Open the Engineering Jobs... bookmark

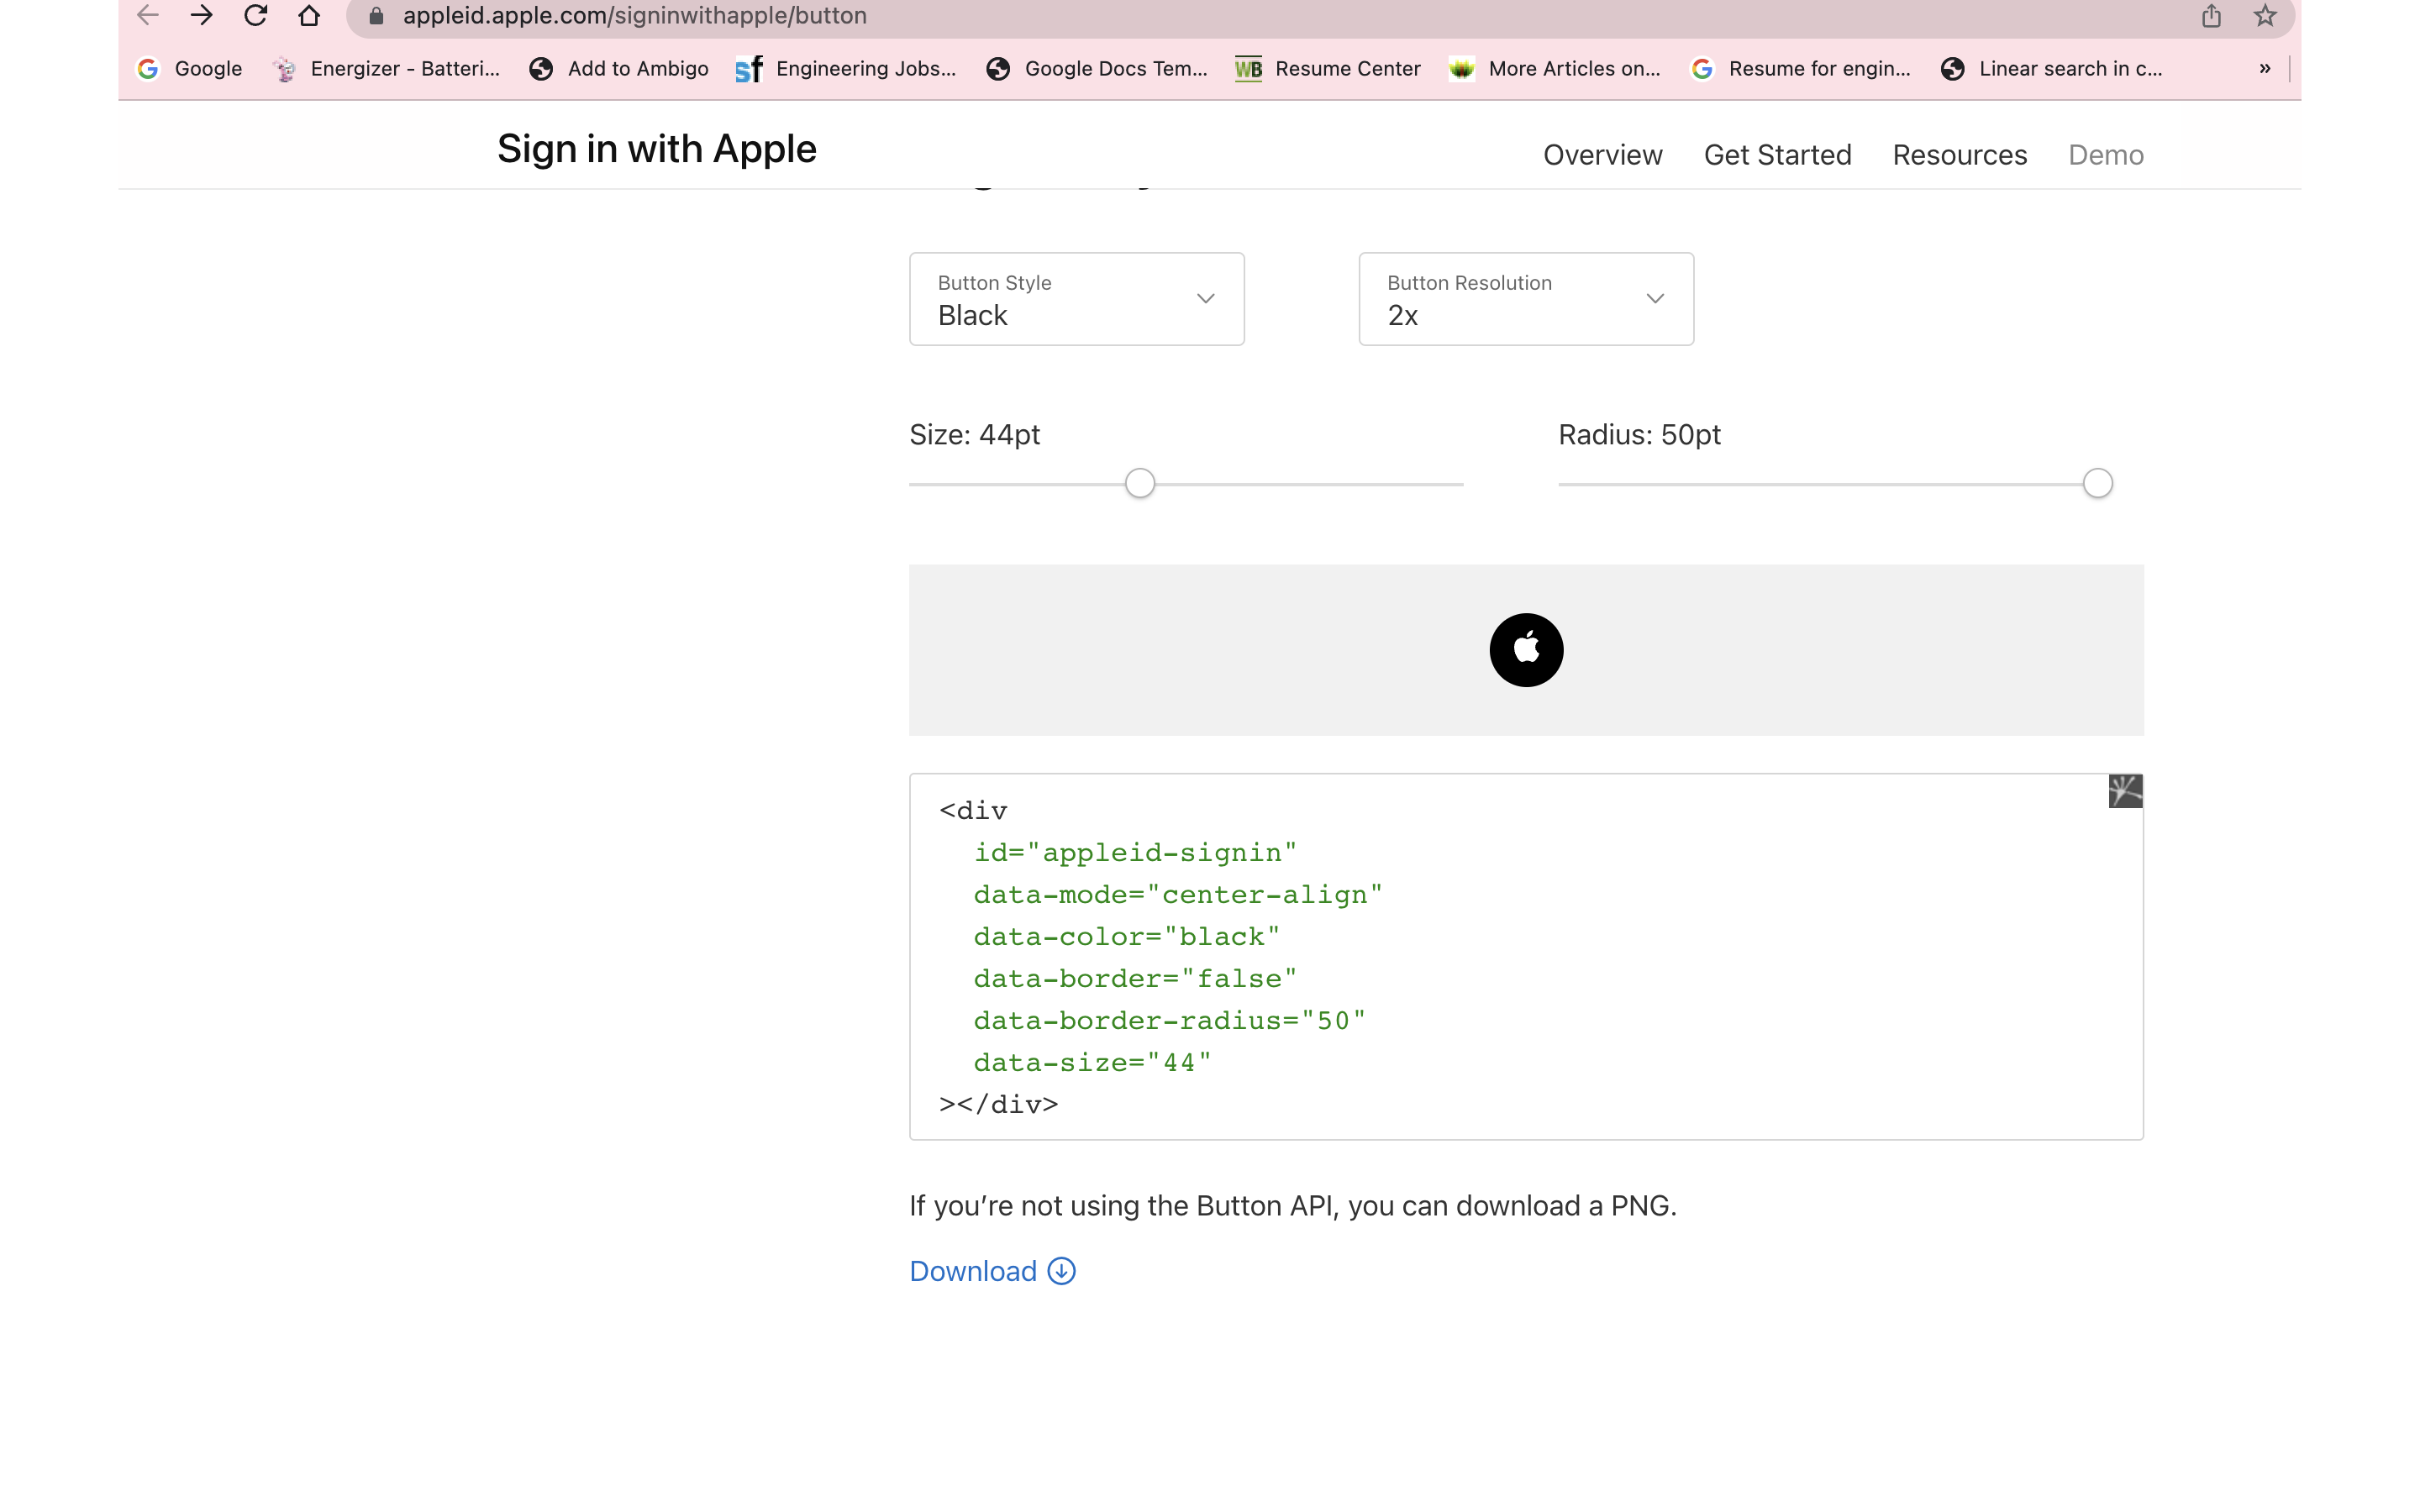click(846, 69)
